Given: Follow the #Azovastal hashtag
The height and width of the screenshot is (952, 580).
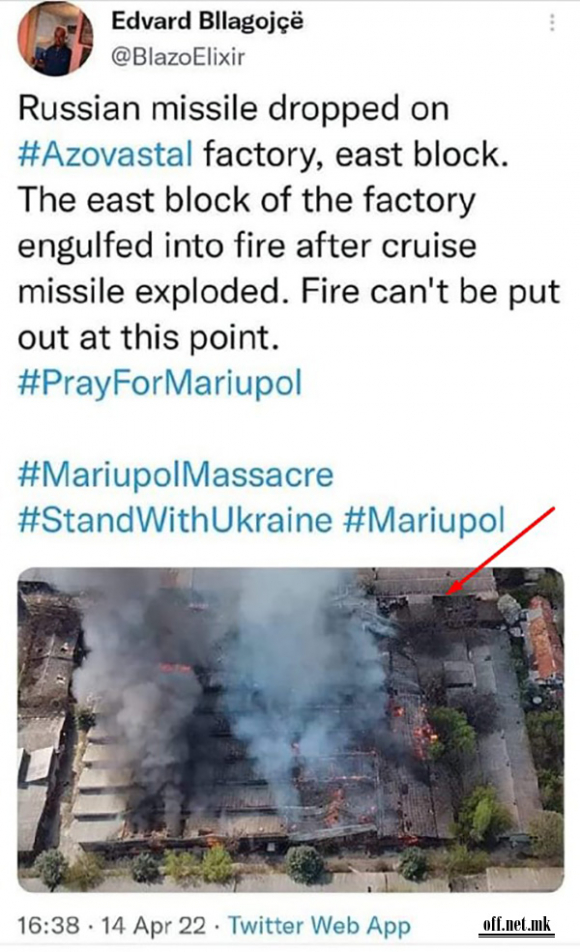Looking at the screenshot, I should click(106, 154).
